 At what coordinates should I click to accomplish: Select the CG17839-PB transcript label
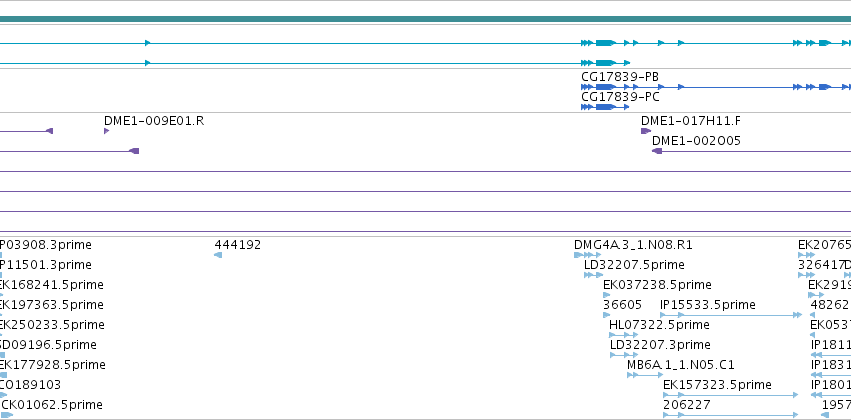pyautogui.click(x=620, y=77)
